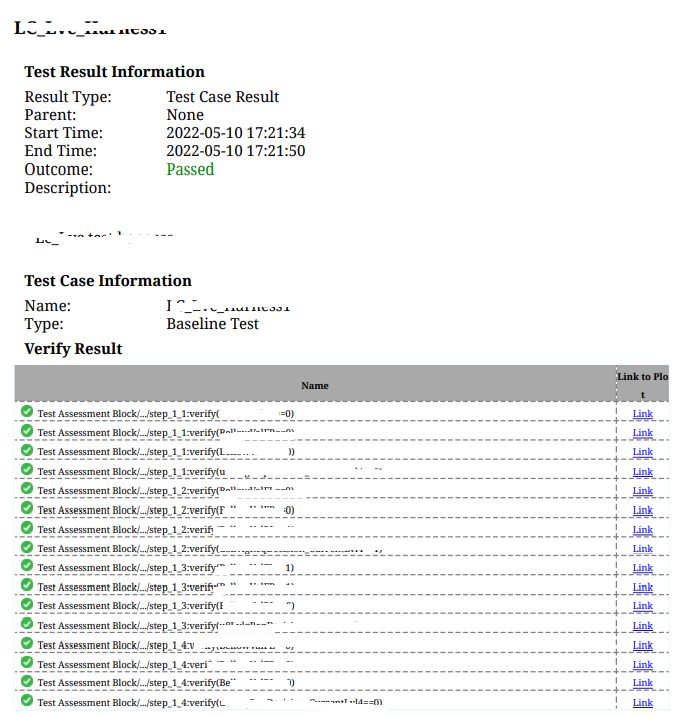Click the passed icon of the second step_1_2 row

27,508
